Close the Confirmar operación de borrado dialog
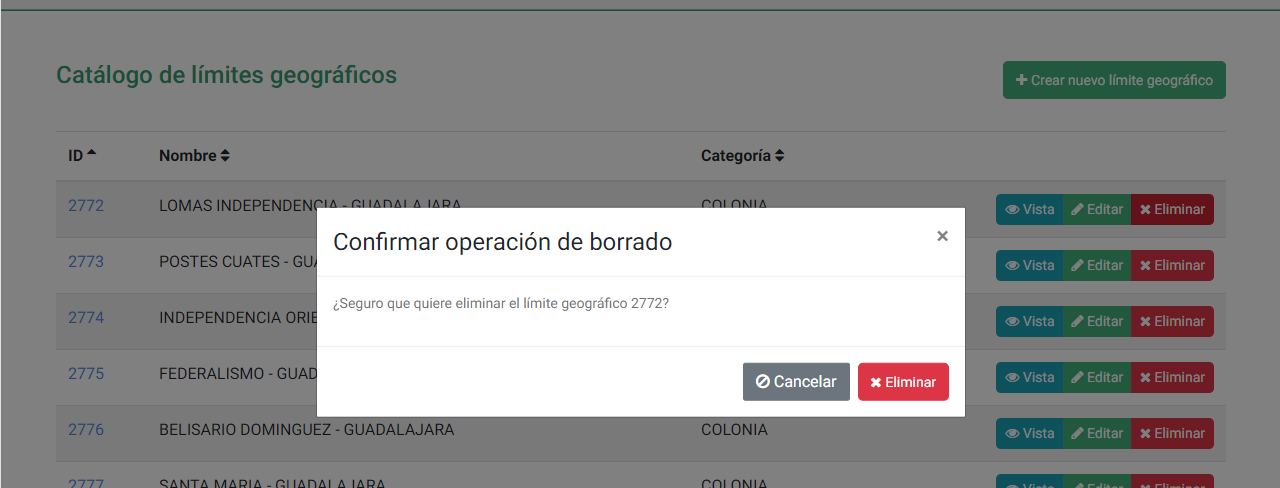This screenshot has width=1280, height=488. click(x=942, y=237)
